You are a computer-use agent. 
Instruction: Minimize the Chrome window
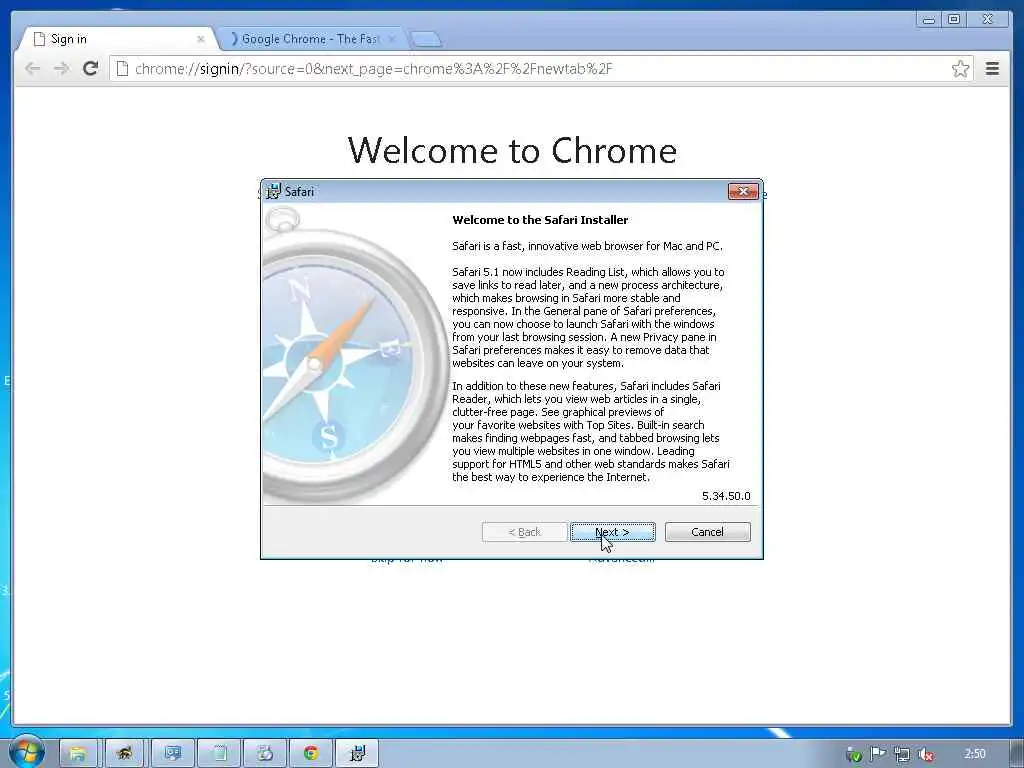[928, 20]
